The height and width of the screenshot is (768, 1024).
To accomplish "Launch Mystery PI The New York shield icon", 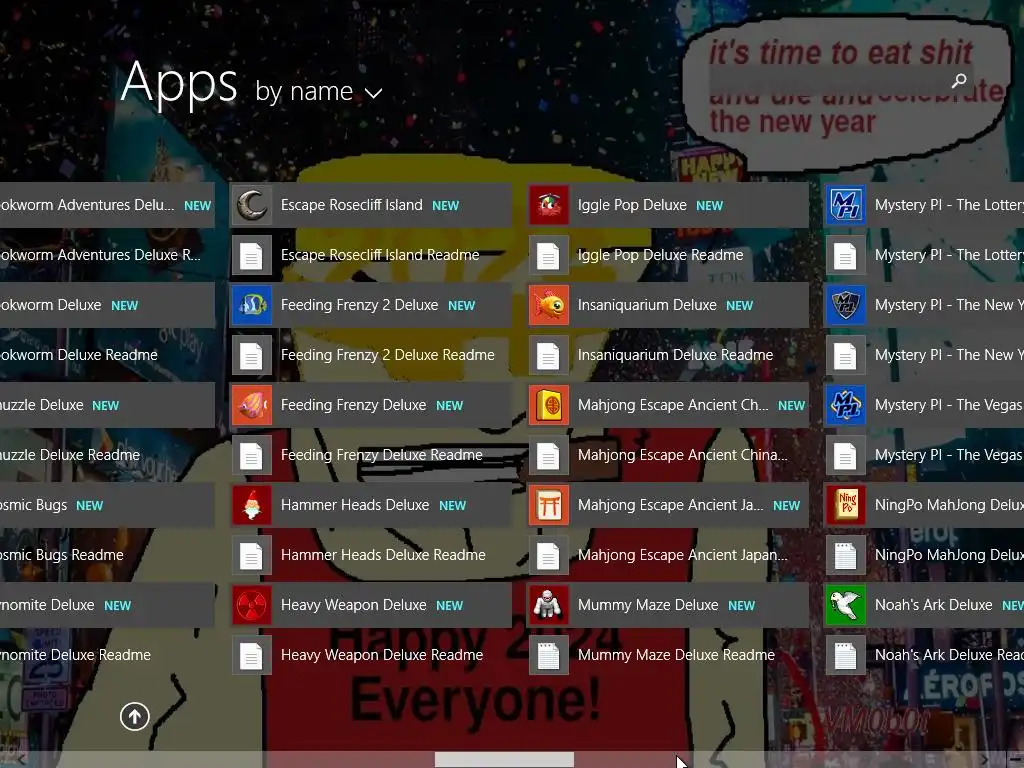I will pyautogui.click(x=846, y=305).
